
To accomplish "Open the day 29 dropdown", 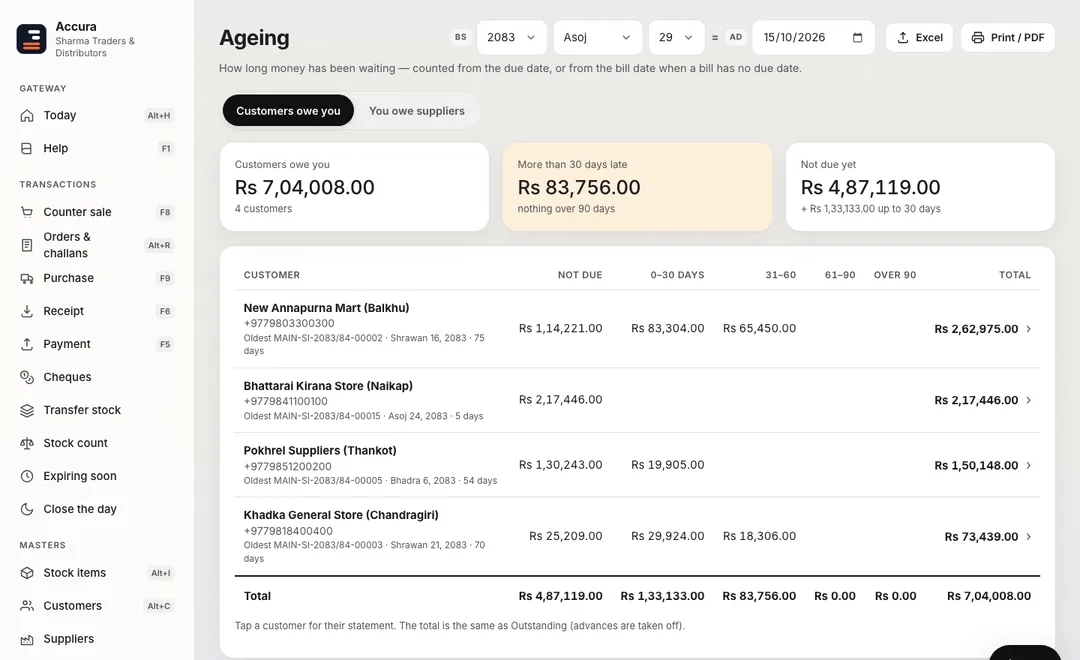I will pyautogui.click(x=676, y=37).
